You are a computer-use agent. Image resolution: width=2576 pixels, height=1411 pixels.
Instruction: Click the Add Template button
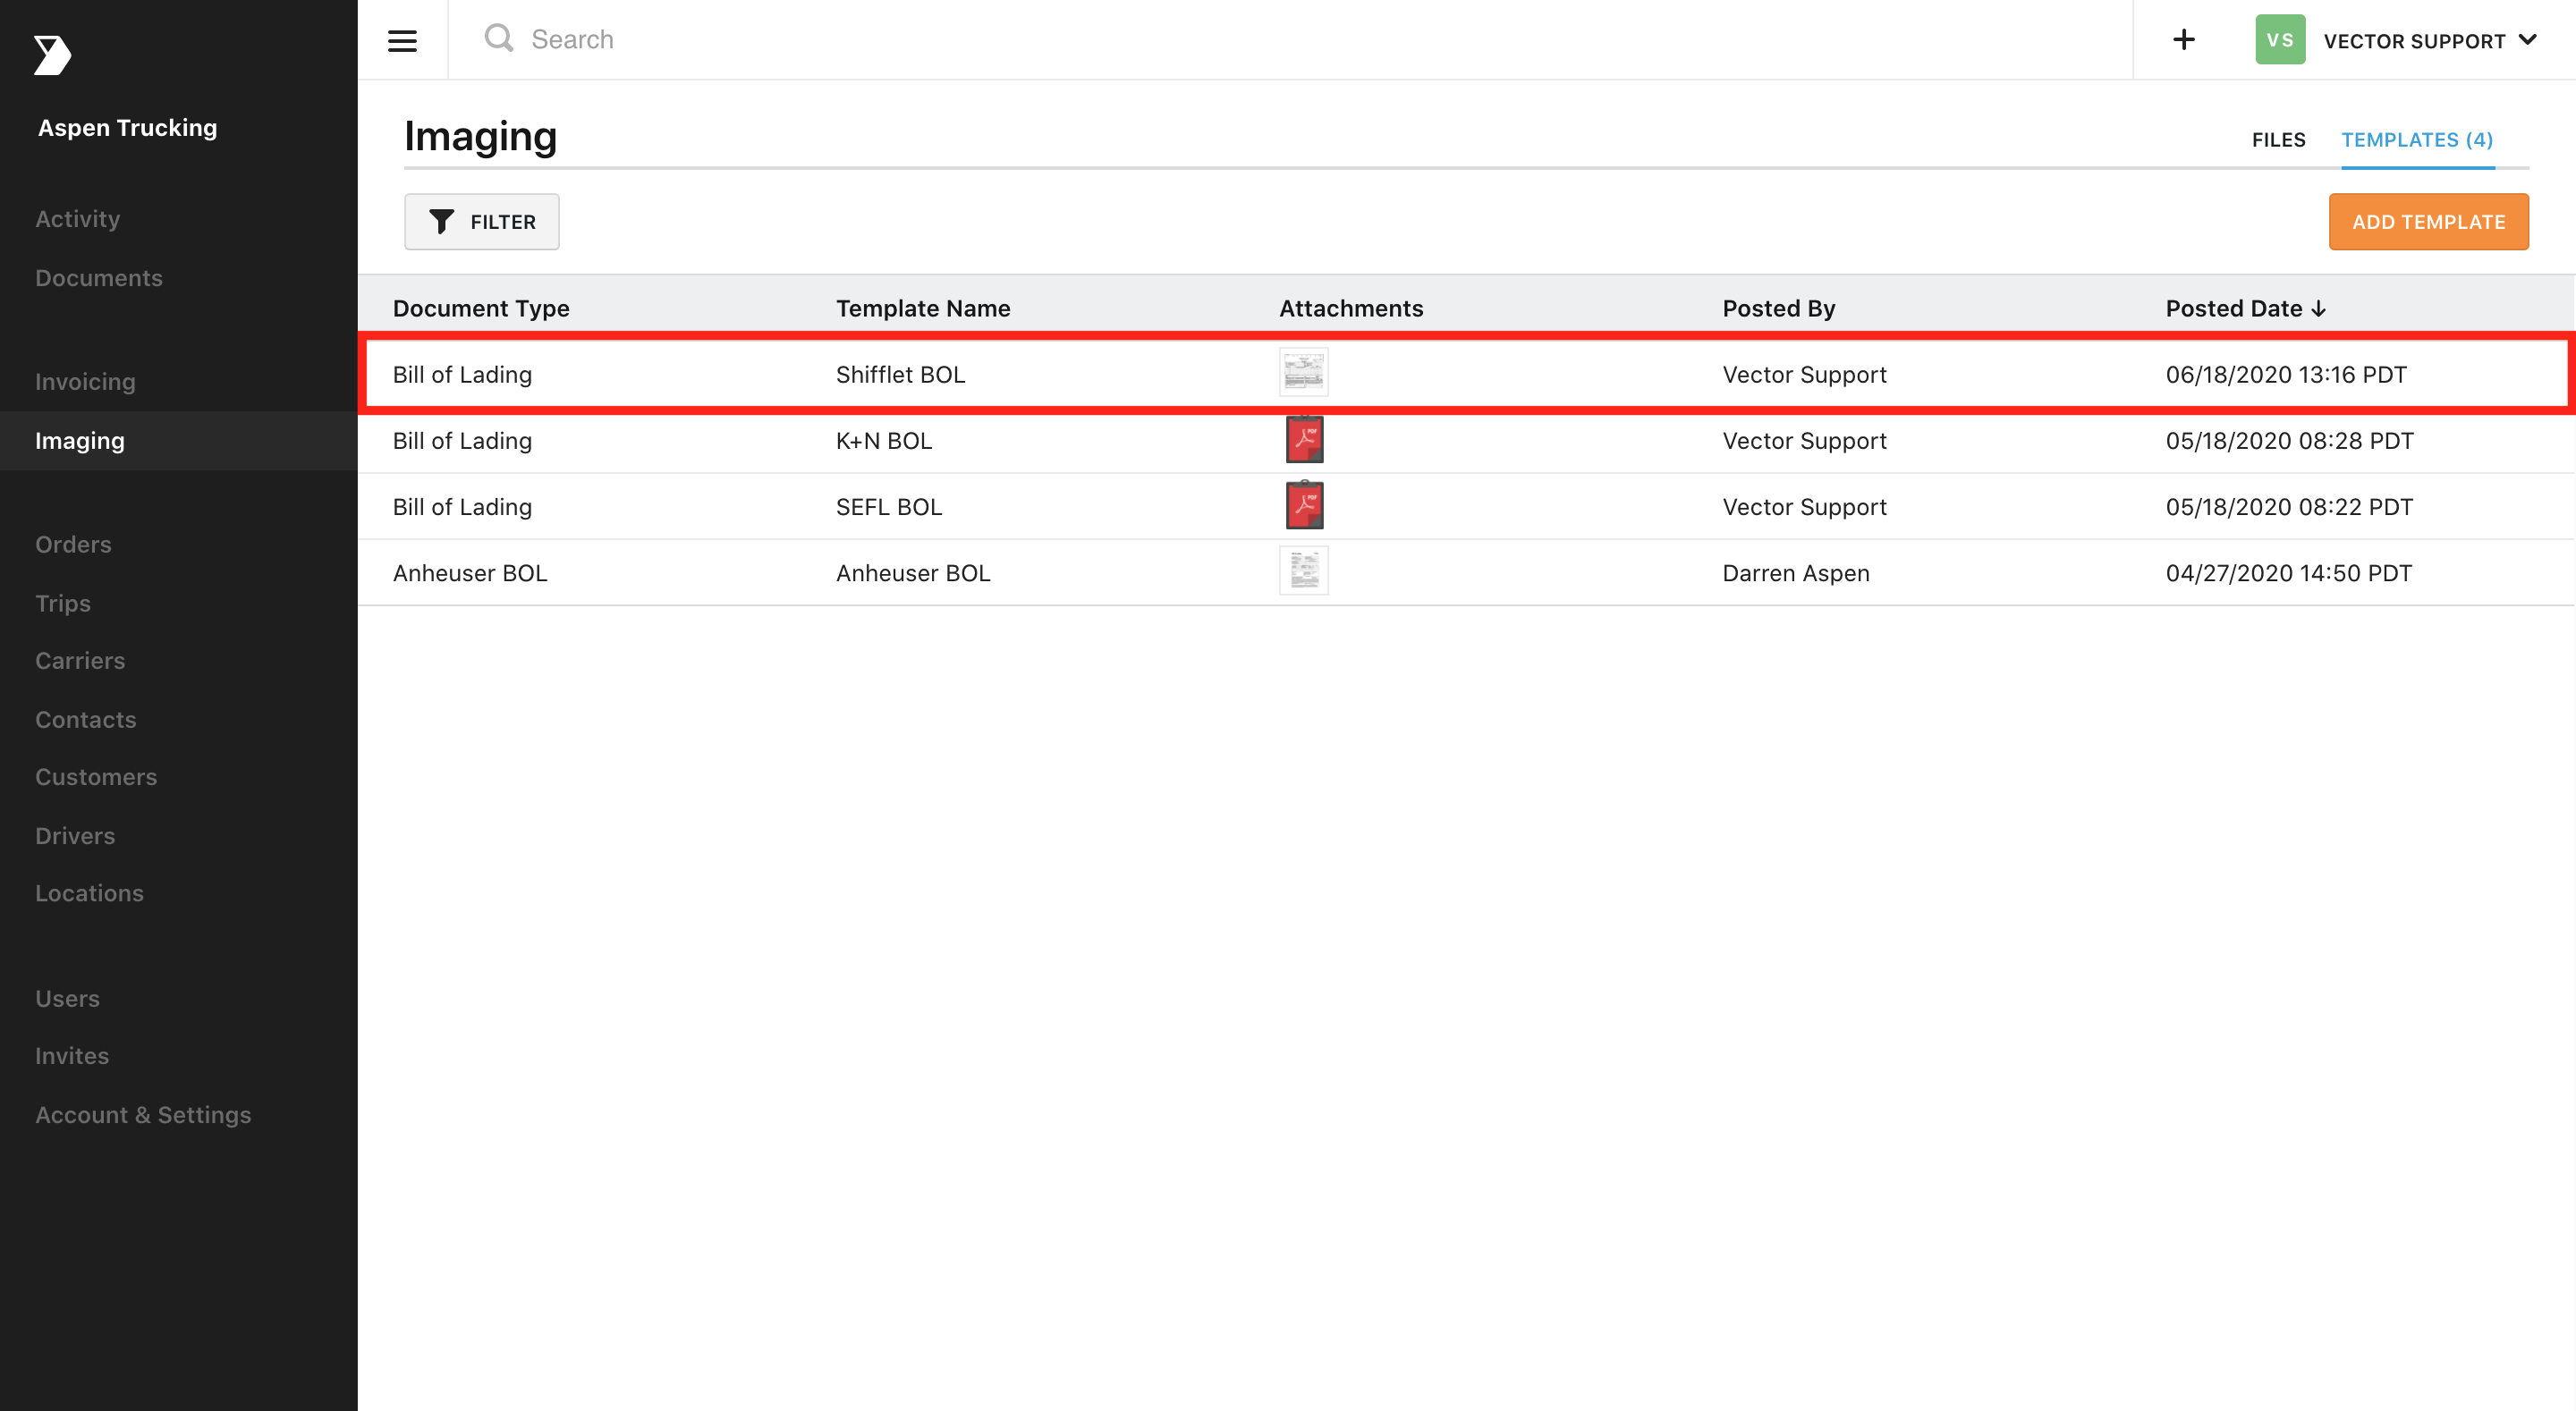2428,222
